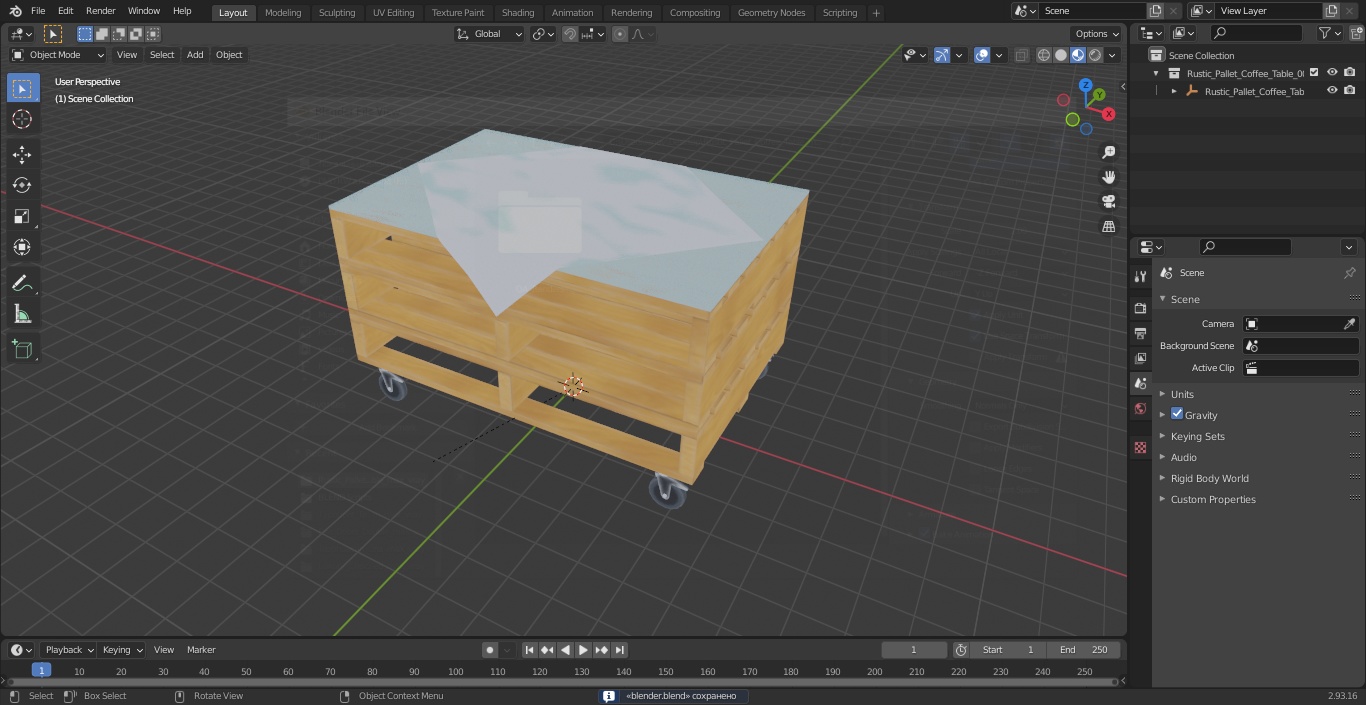Switch to the Modeling workspace tab

pos(283,13)
